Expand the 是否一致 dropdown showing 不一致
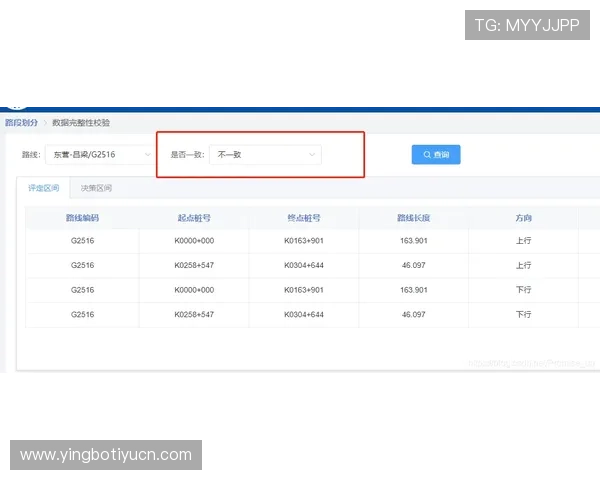Screen dimensions: 600x480 (x=265, y=155)
